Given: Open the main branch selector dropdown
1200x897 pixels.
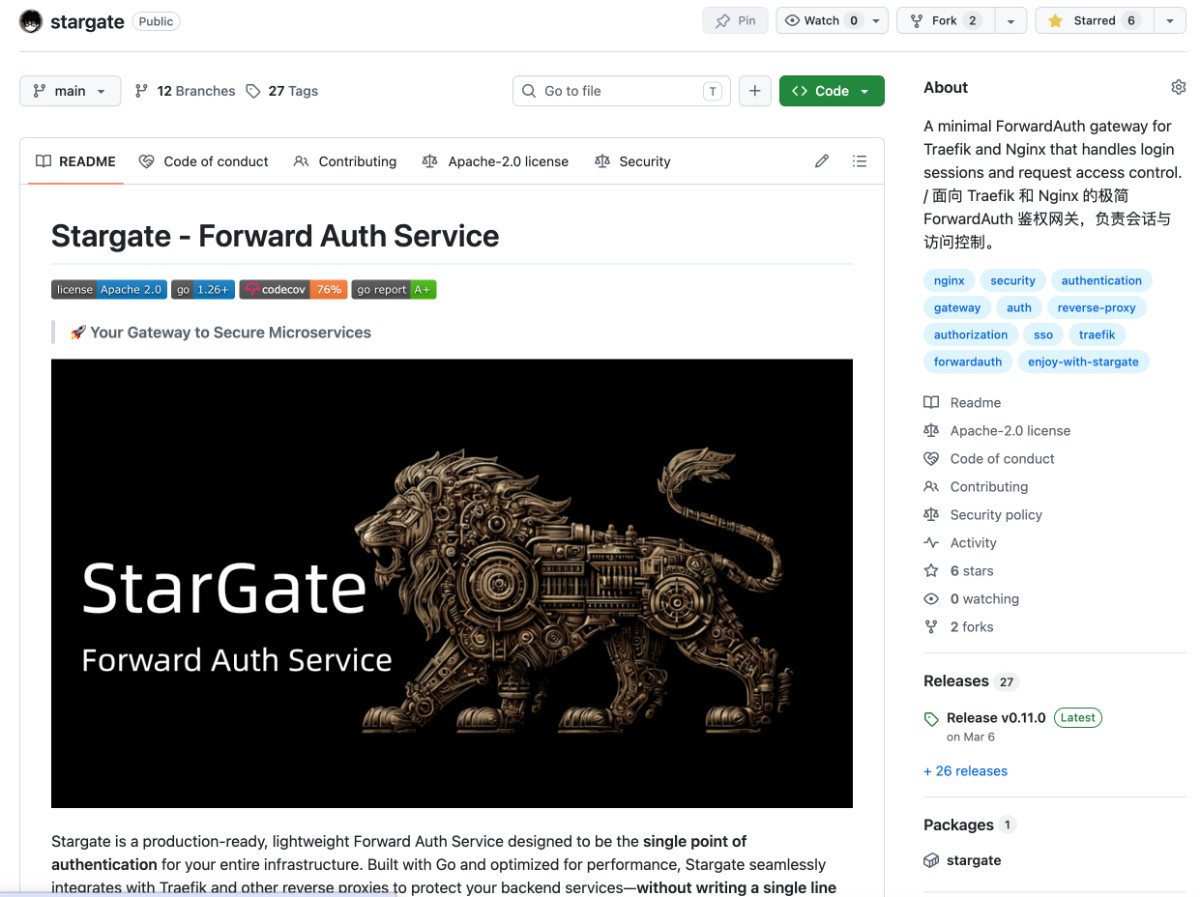Looking at the screenshot, I should [70, 91].
